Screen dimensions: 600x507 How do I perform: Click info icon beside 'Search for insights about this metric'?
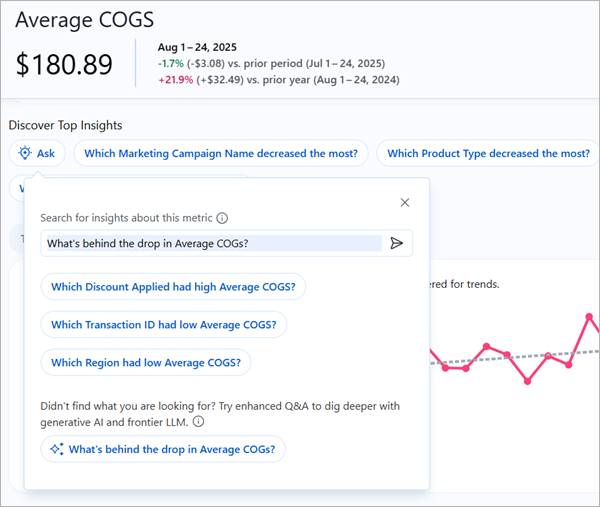click(x=222, y=218)
